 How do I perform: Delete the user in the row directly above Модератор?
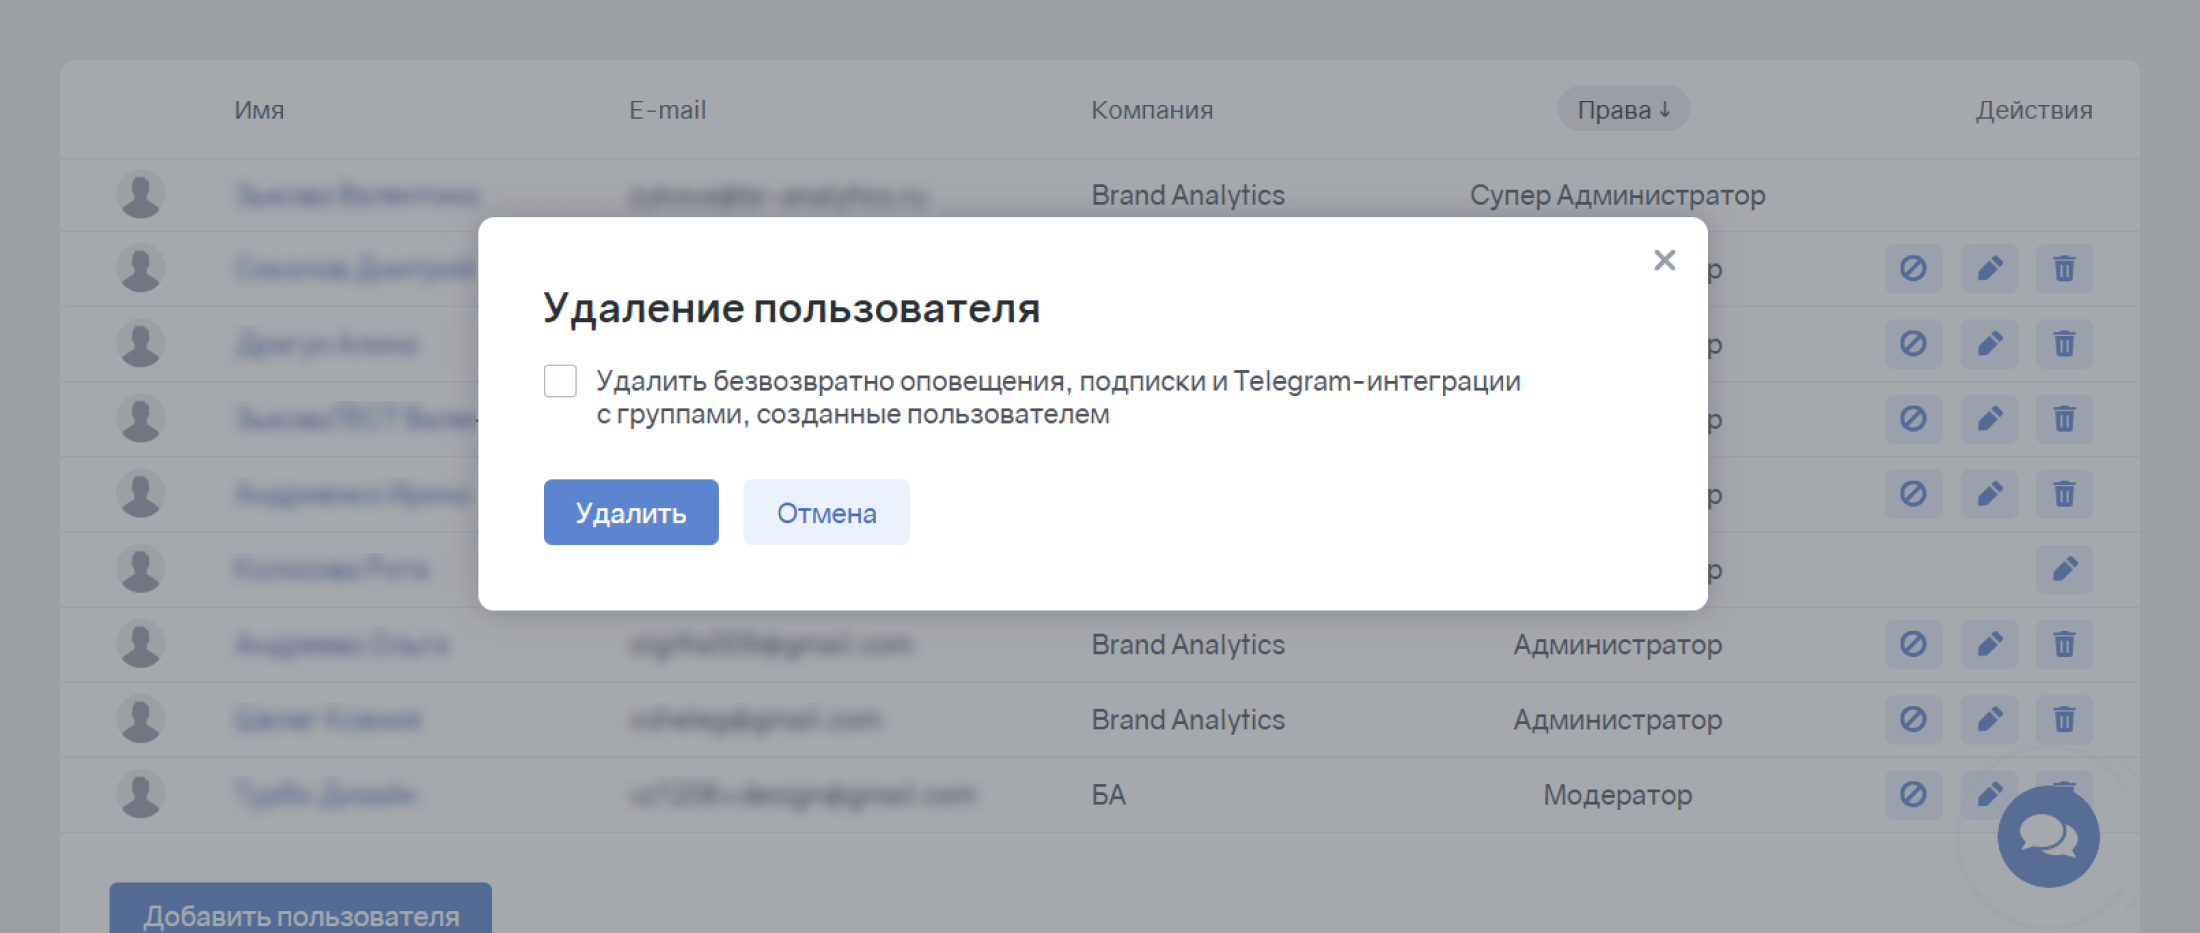[2064, 719]
